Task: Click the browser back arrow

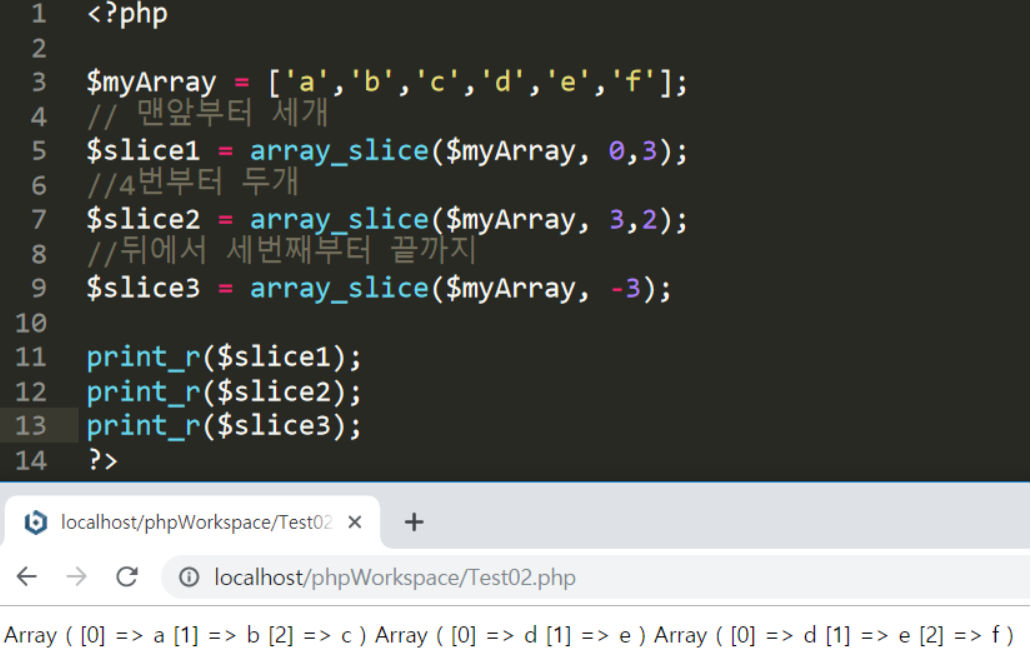Action: (27, 577)
